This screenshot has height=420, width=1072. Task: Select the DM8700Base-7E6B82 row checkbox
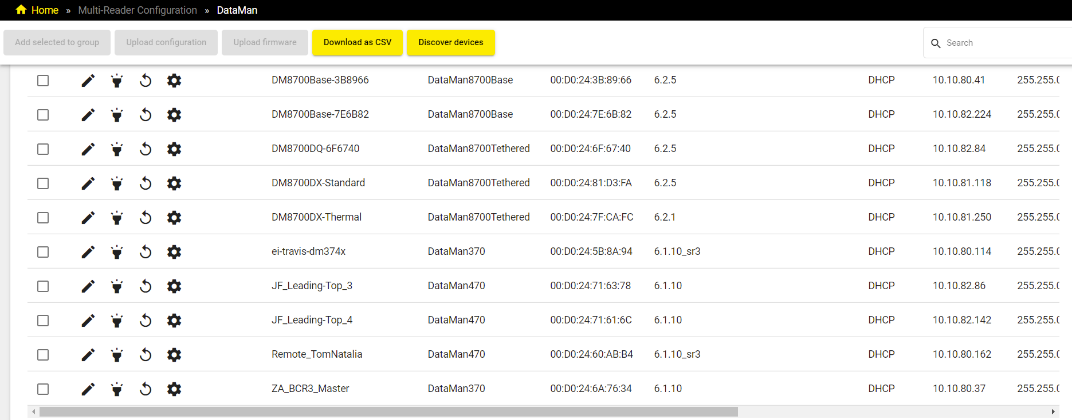(43, 115)
